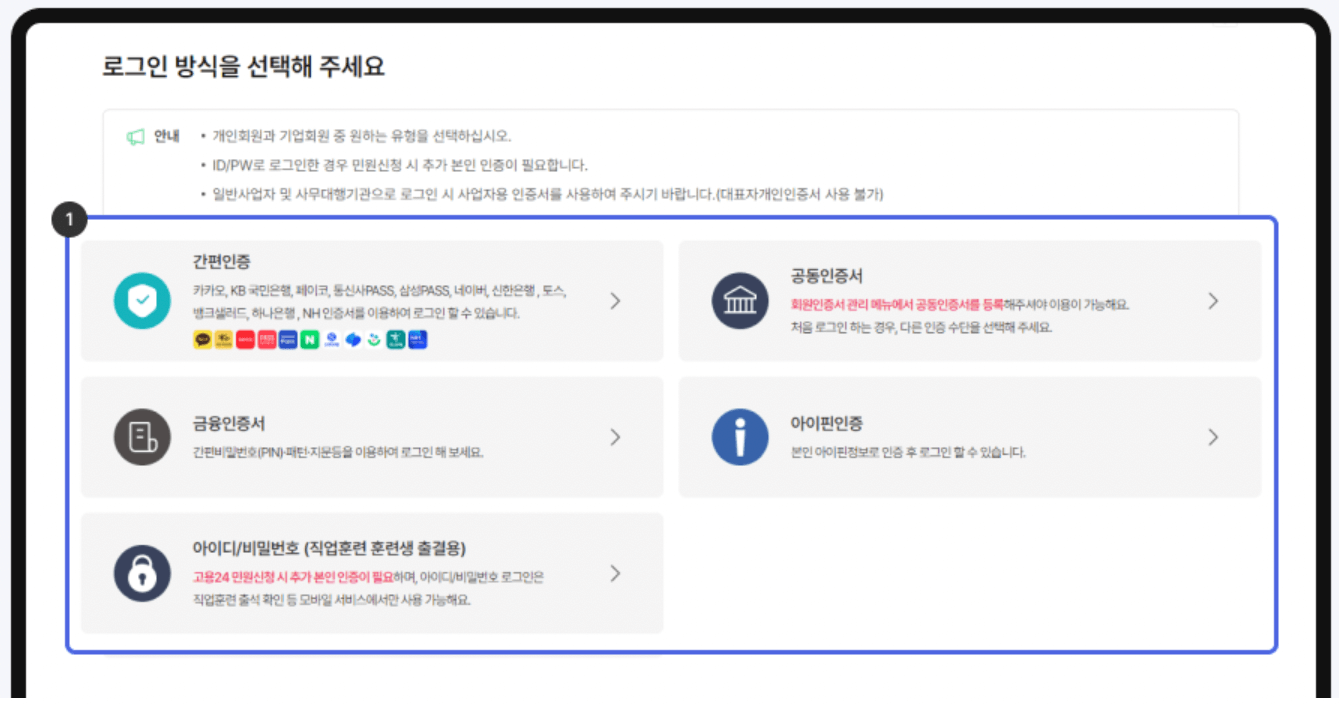Open the 금융인증서 option via chevron
Screen dimensions: 1339x704
(x=615, y=436)
